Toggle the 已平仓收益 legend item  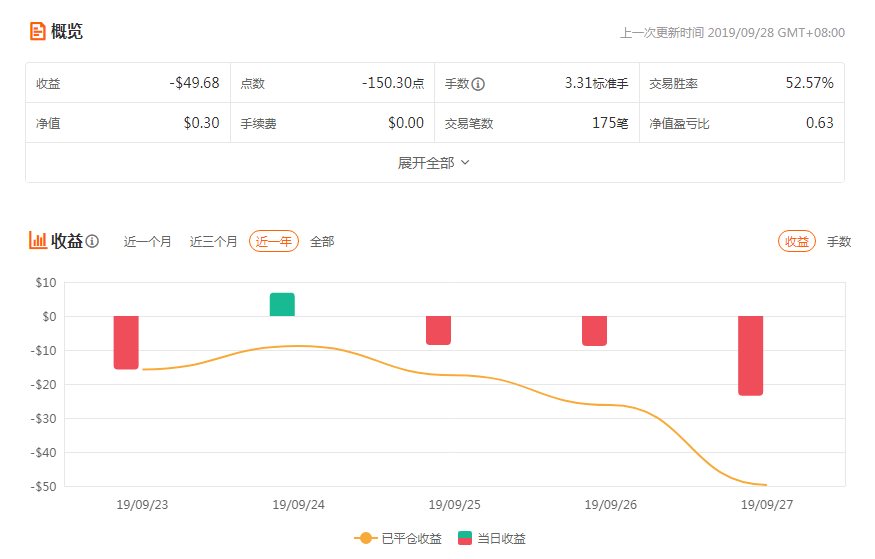point(398,538)
